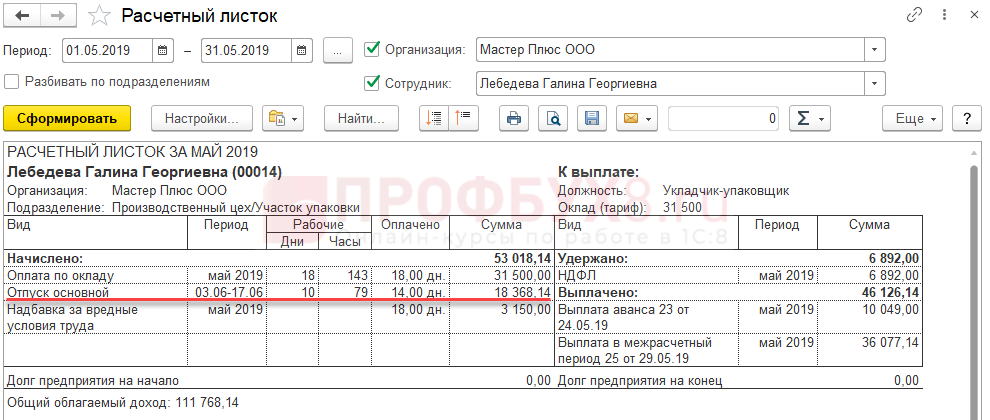Open calendar for end date 31.05.2019

tap(302, 51)
